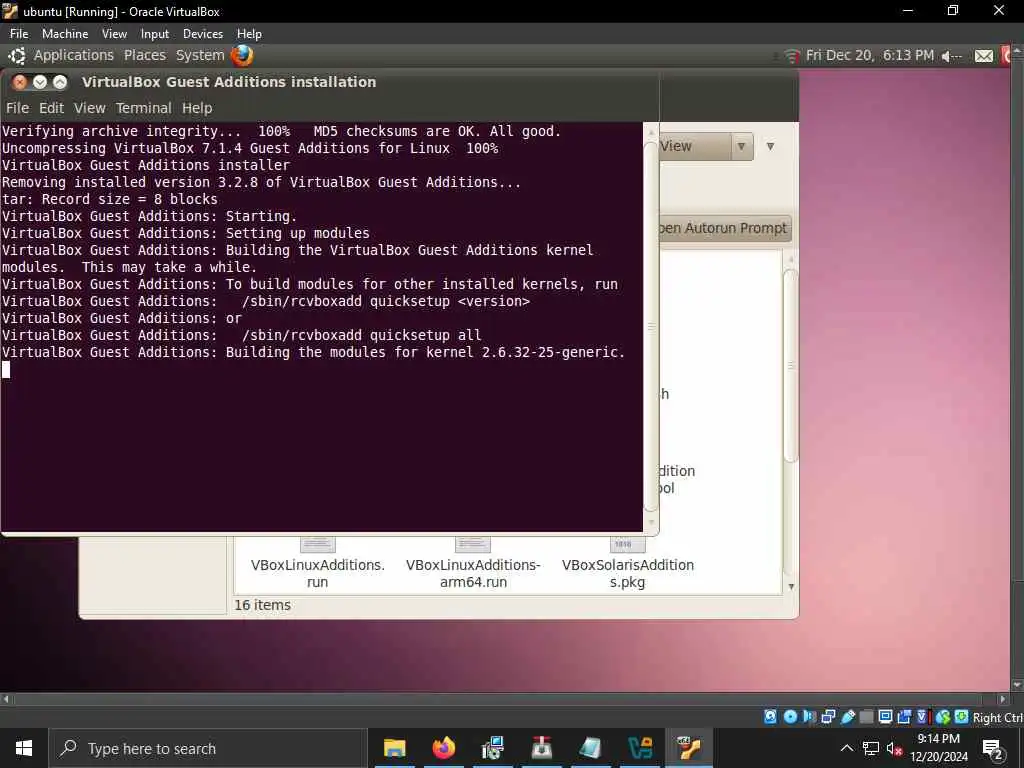Click the Windows search box

tap(208, 748)
